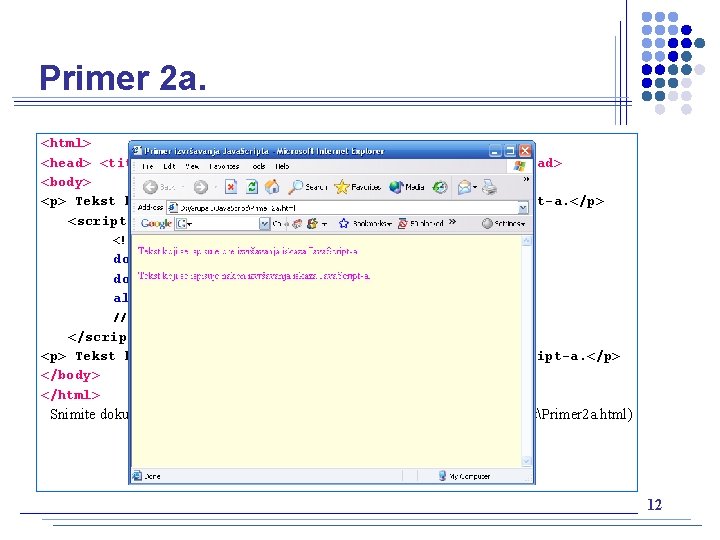Click the scrollbar up arrow
Screen dimensions: 720x540
tap(527, 241)
